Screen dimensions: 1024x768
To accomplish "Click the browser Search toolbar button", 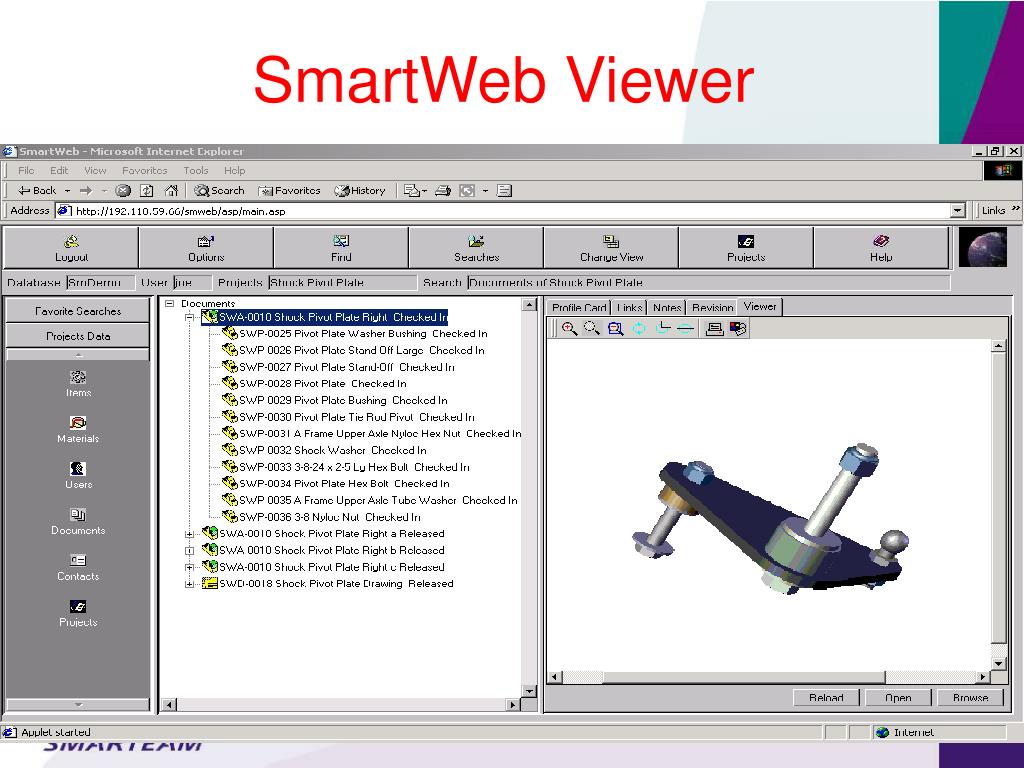I will coord(219,191).
